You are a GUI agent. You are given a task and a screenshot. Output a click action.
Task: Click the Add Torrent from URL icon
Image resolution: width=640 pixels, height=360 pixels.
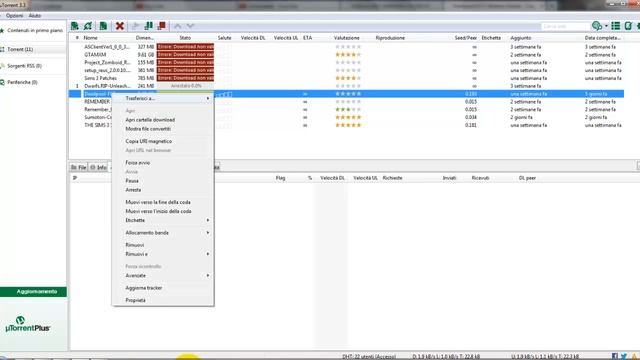(88, 26)
